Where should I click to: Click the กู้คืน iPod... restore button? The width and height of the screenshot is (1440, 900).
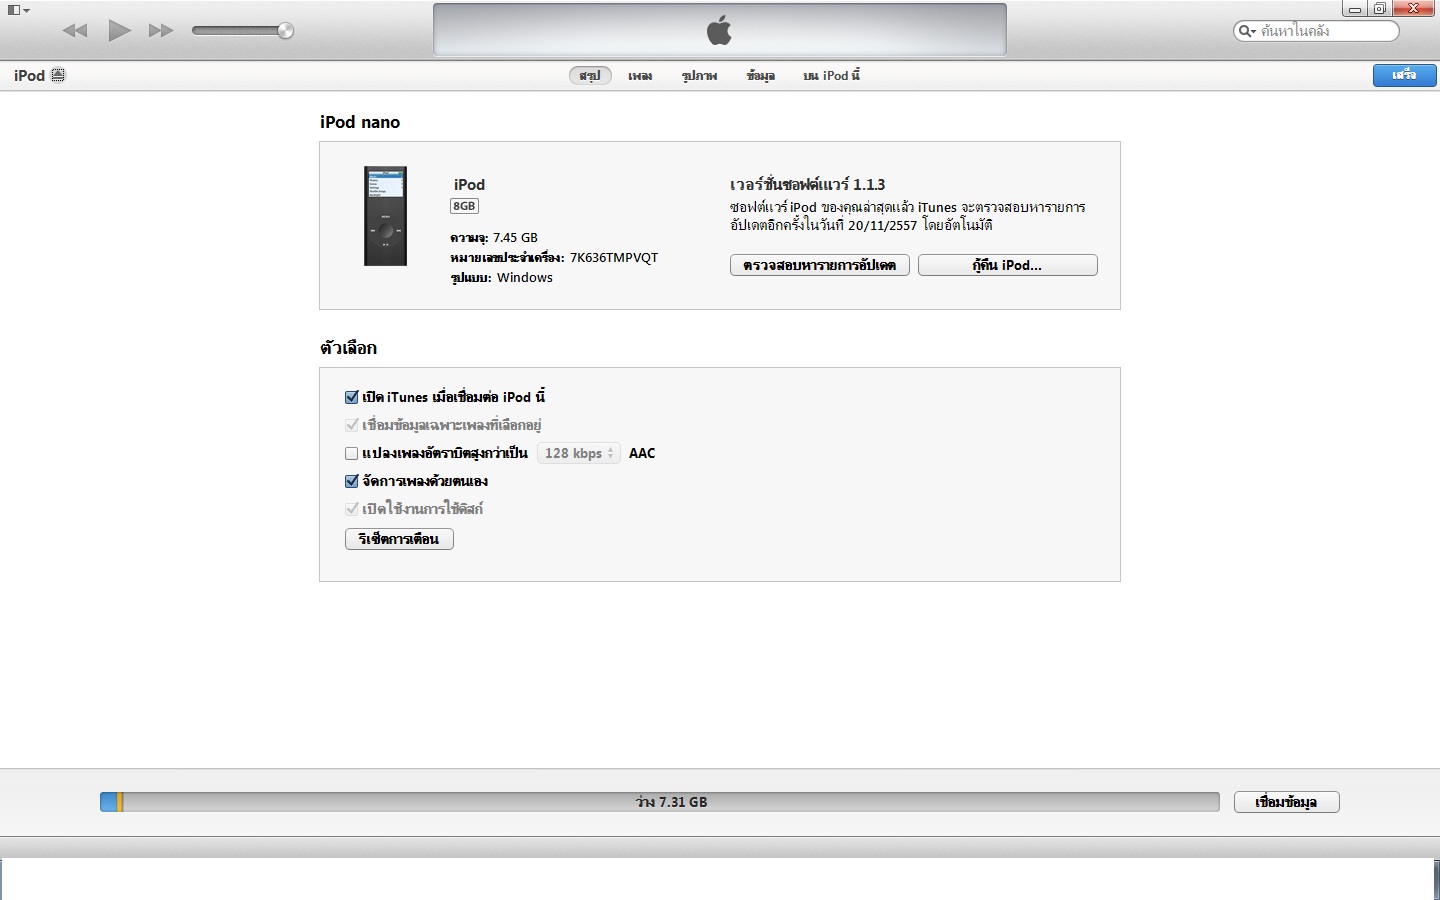(1007, 265)
